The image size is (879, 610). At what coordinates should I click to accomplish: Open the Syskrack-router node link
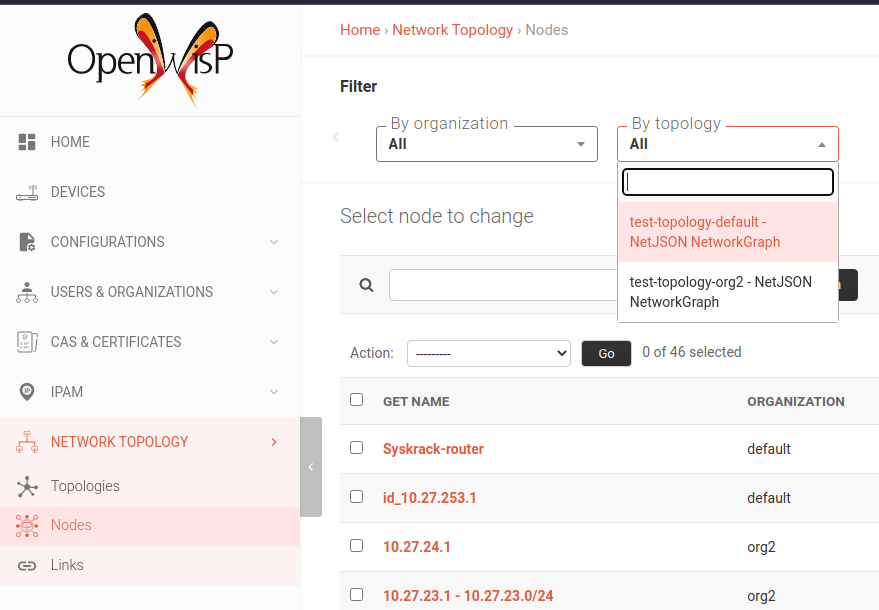pos(433,448)
